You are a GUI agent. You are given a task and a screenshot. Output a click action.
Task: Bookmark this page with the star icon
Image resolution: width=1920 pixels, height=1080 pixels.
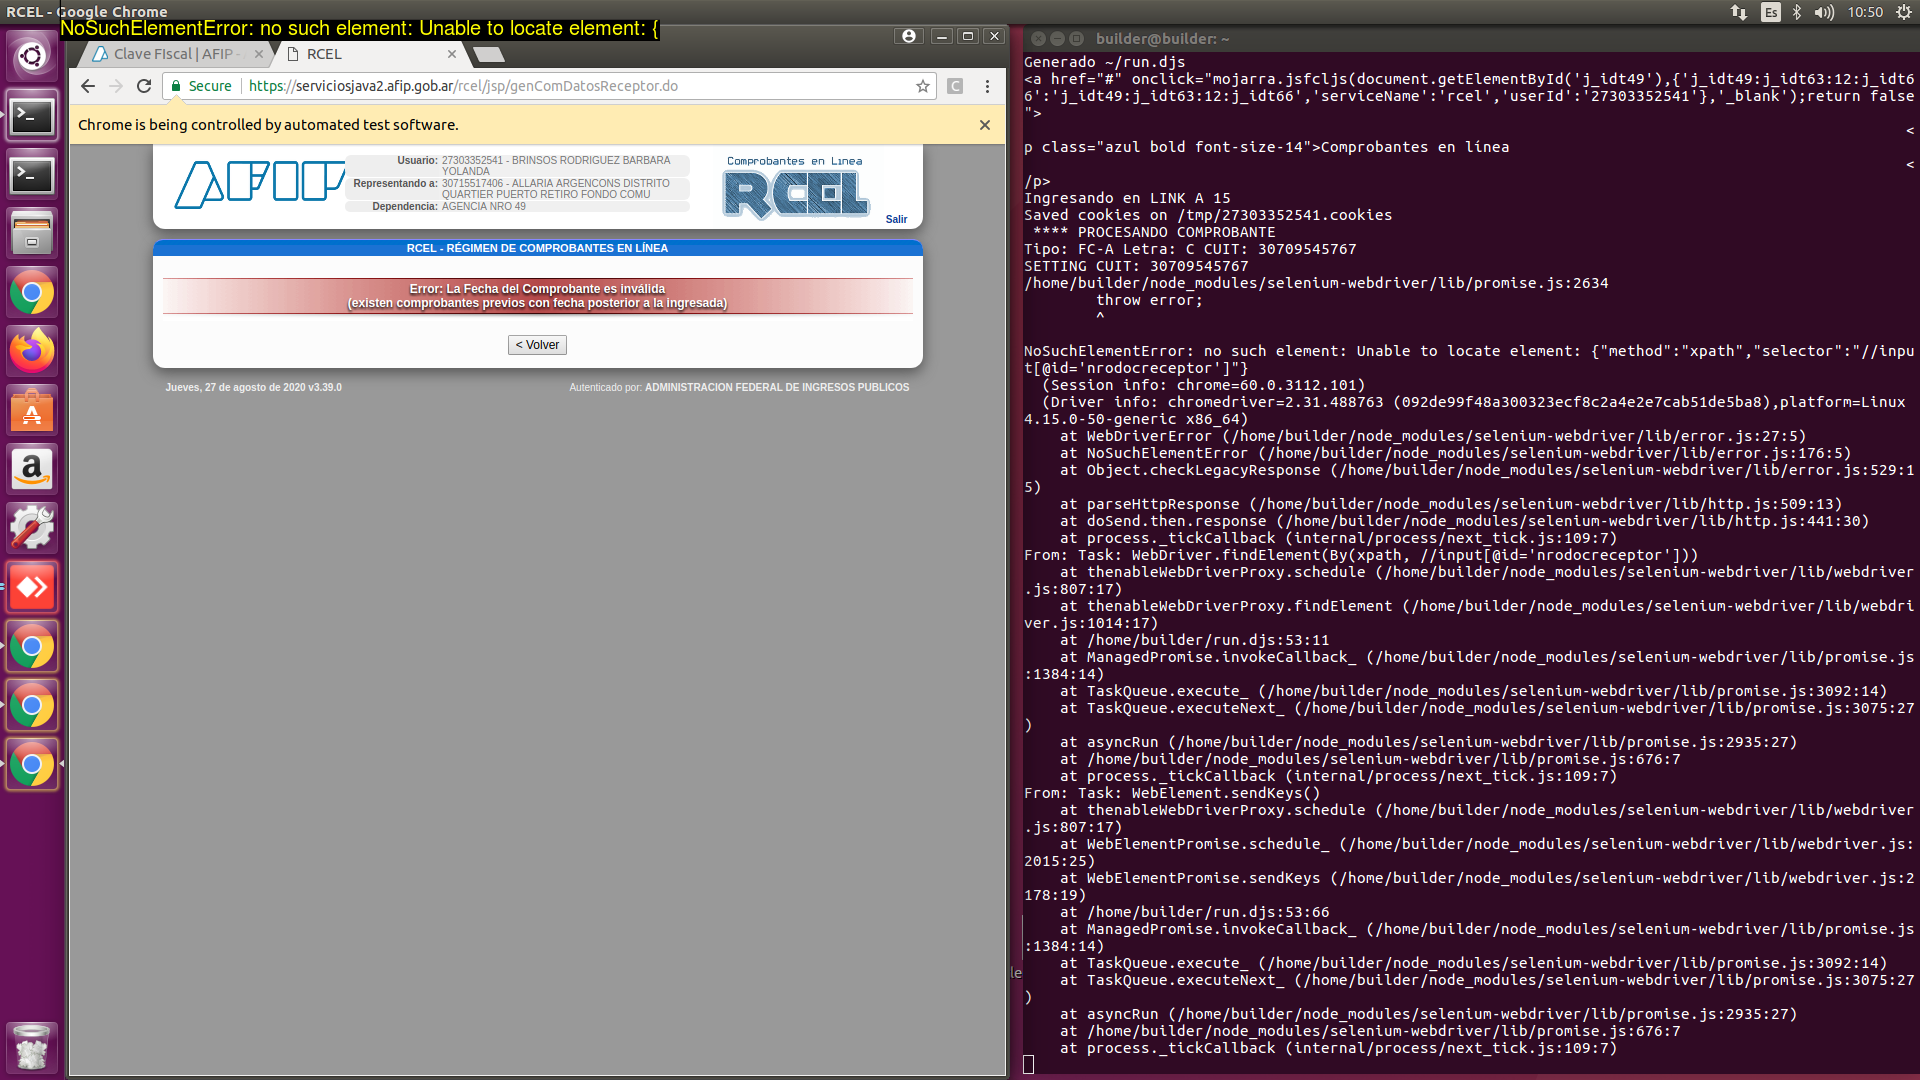coord(923,86)
